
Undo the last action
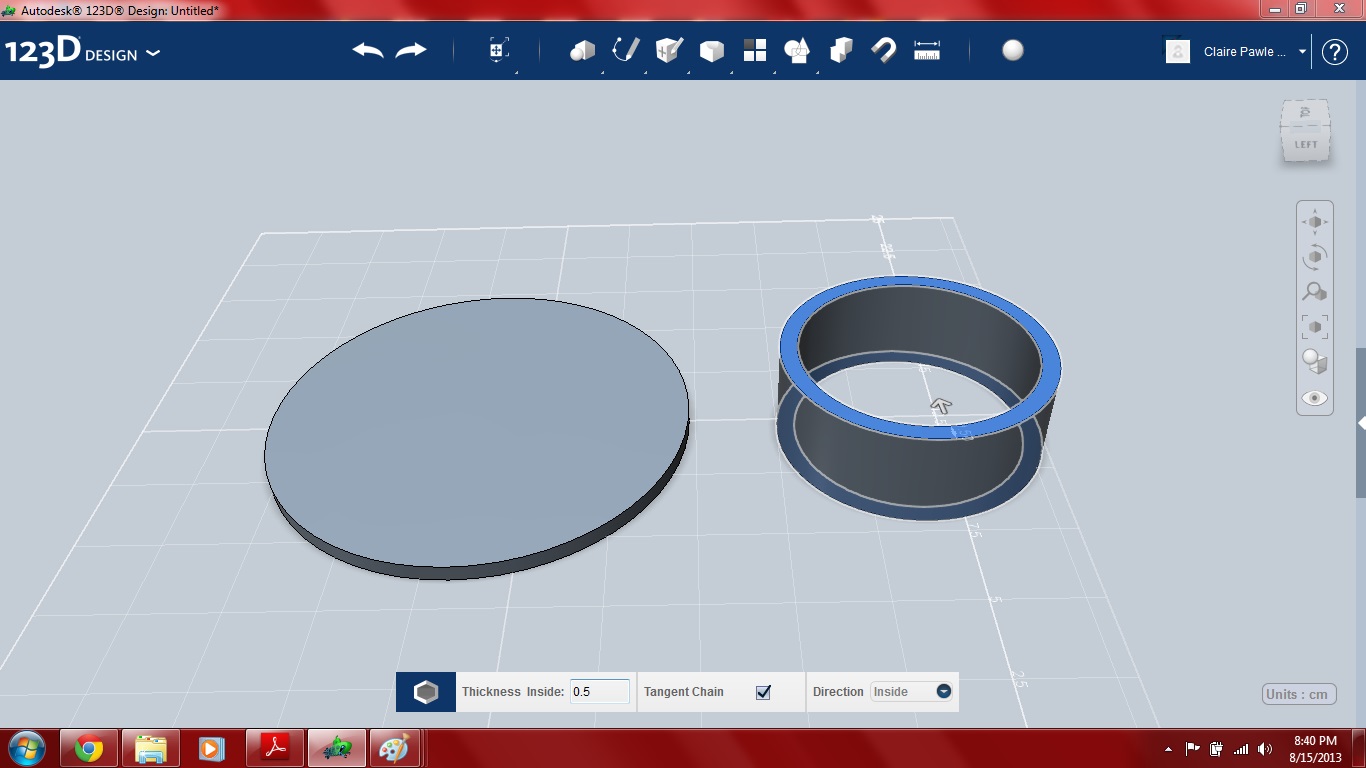[x=368, y=51]
